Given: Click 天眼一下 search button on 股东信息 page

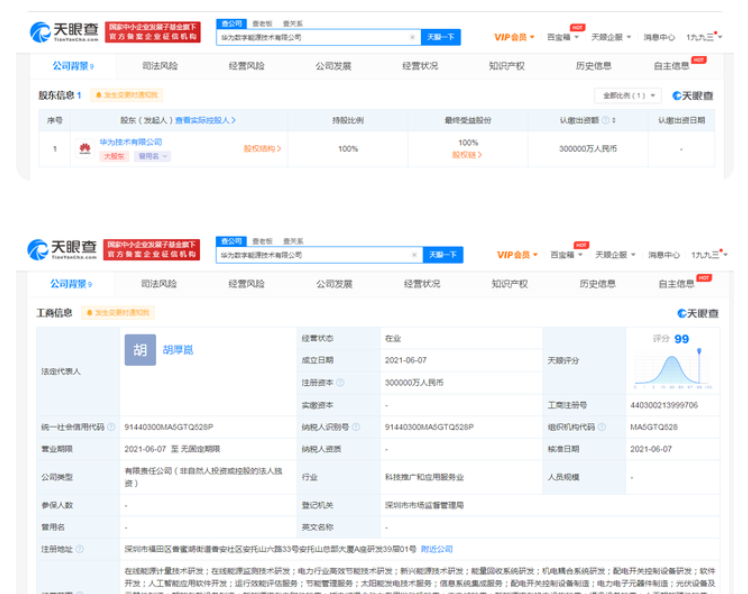Looking at the screenshot, I should point(441,37).
